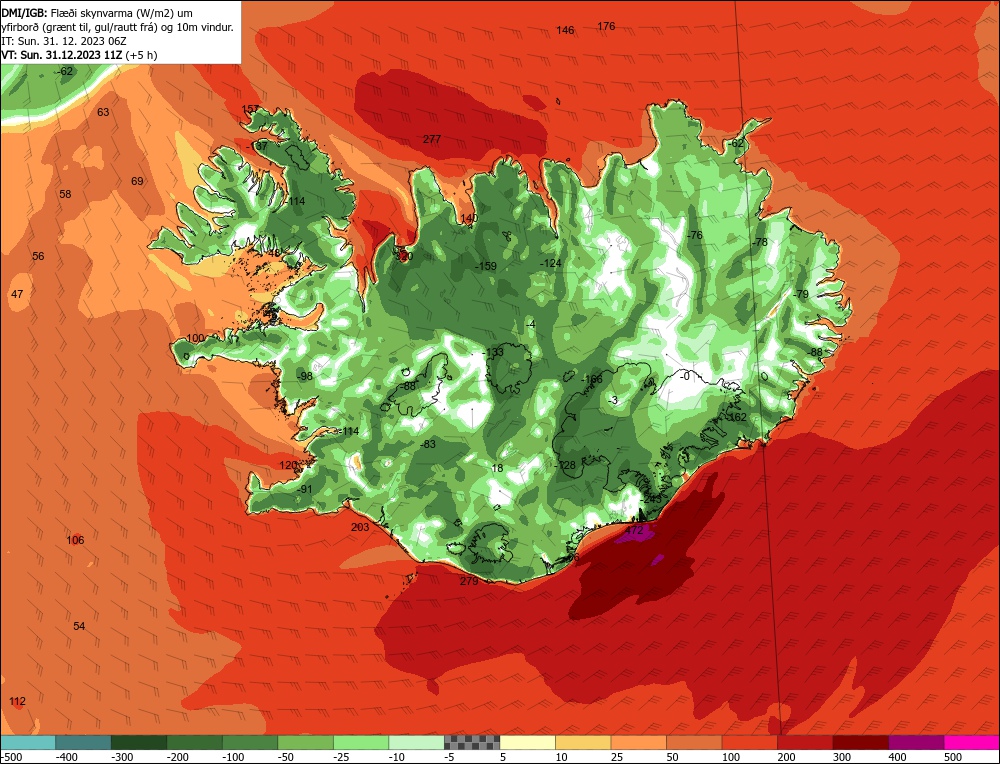Click the land value -98 in west Iceland
This screenshot has height=764, width=1000.
point(305,376)
